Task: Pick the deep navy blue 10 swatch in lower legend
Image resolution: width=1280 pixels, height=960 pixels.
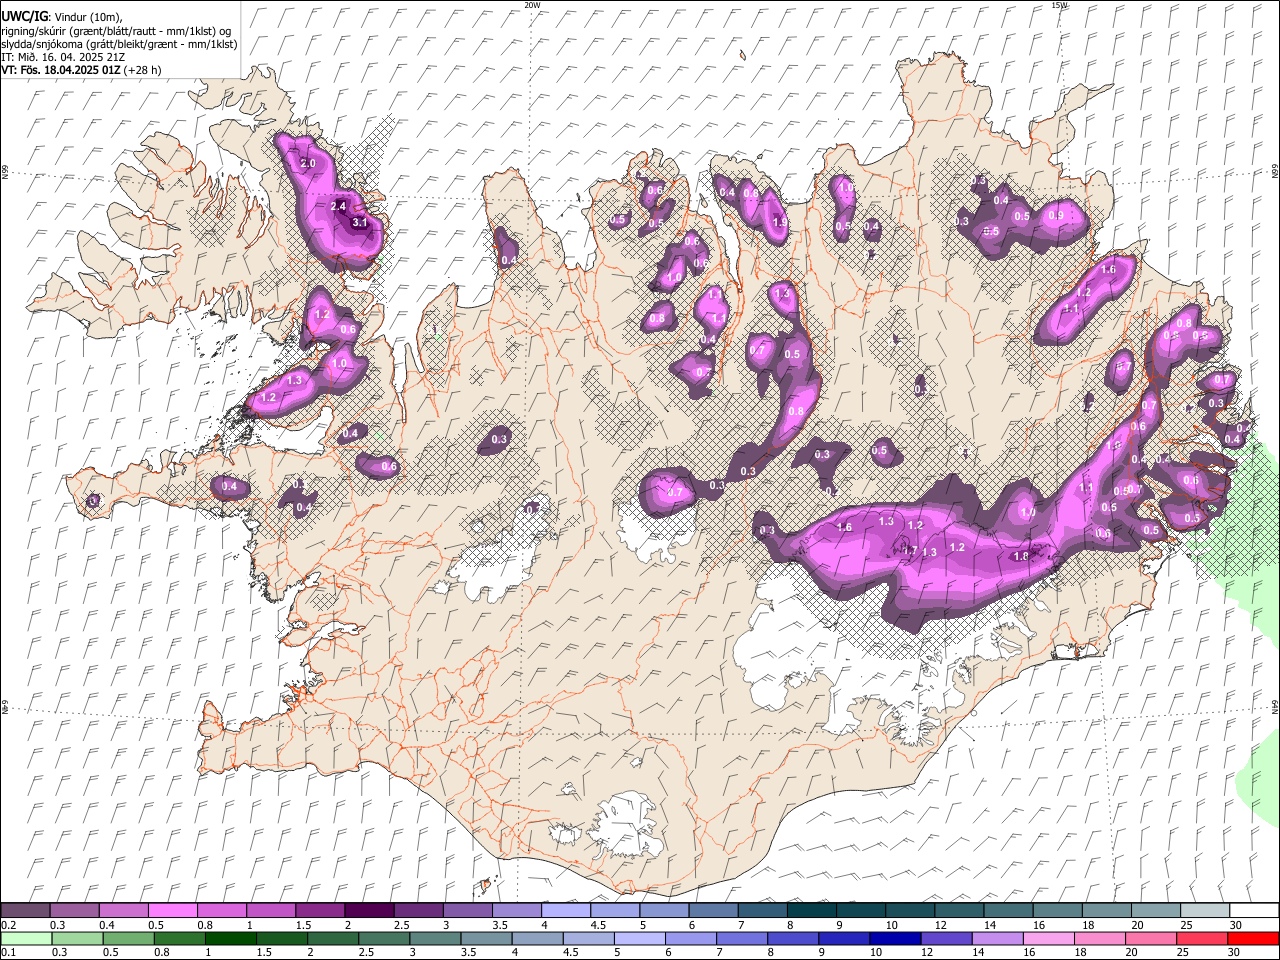Action: tap(895, 939)
